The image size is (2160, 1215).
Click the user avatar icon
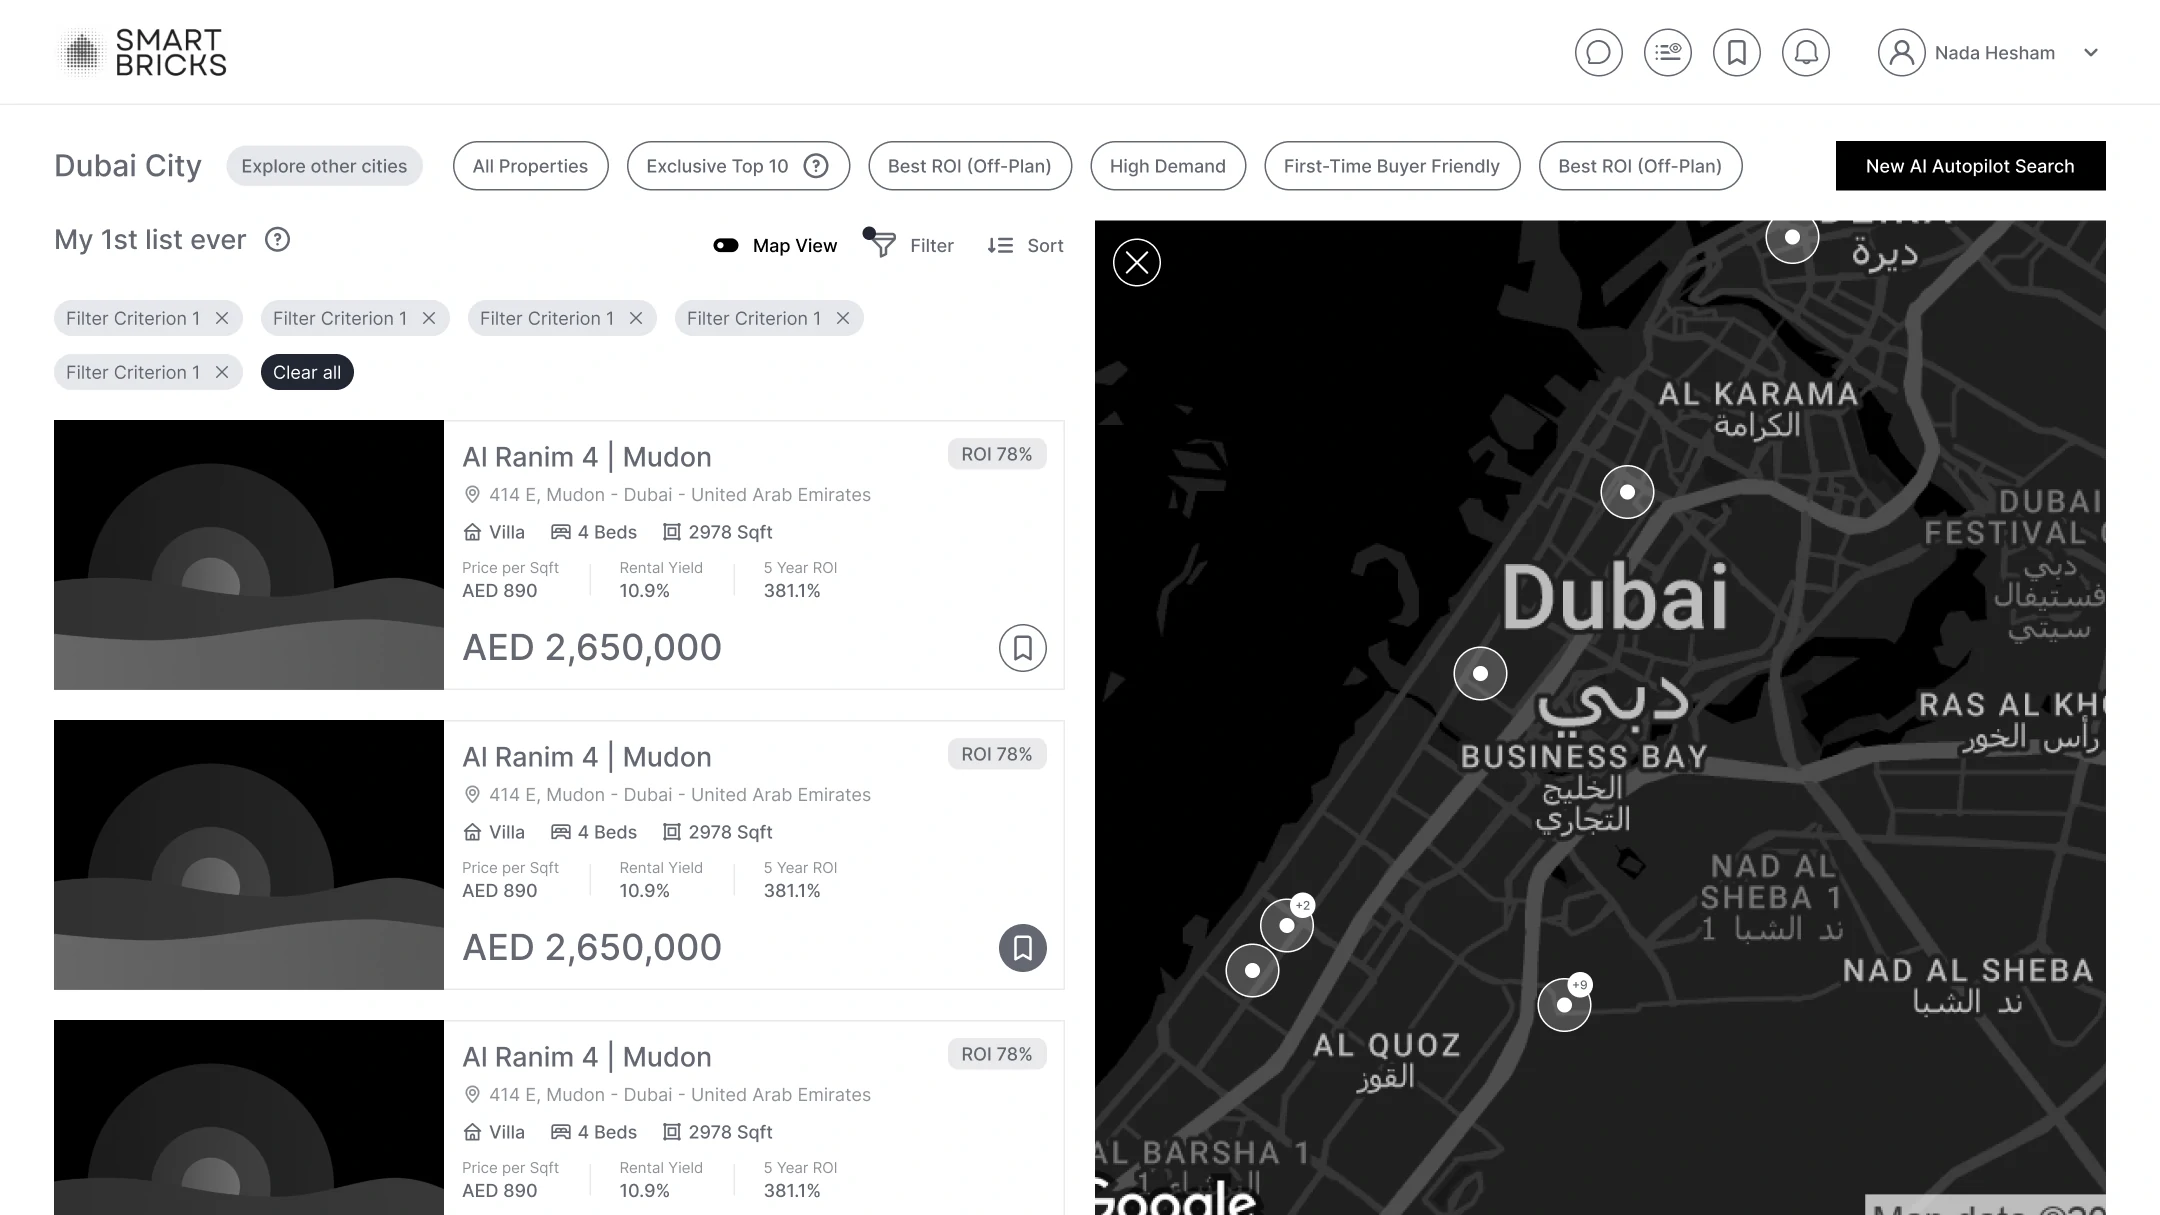pyautogui.click(x=1901, y=52)
